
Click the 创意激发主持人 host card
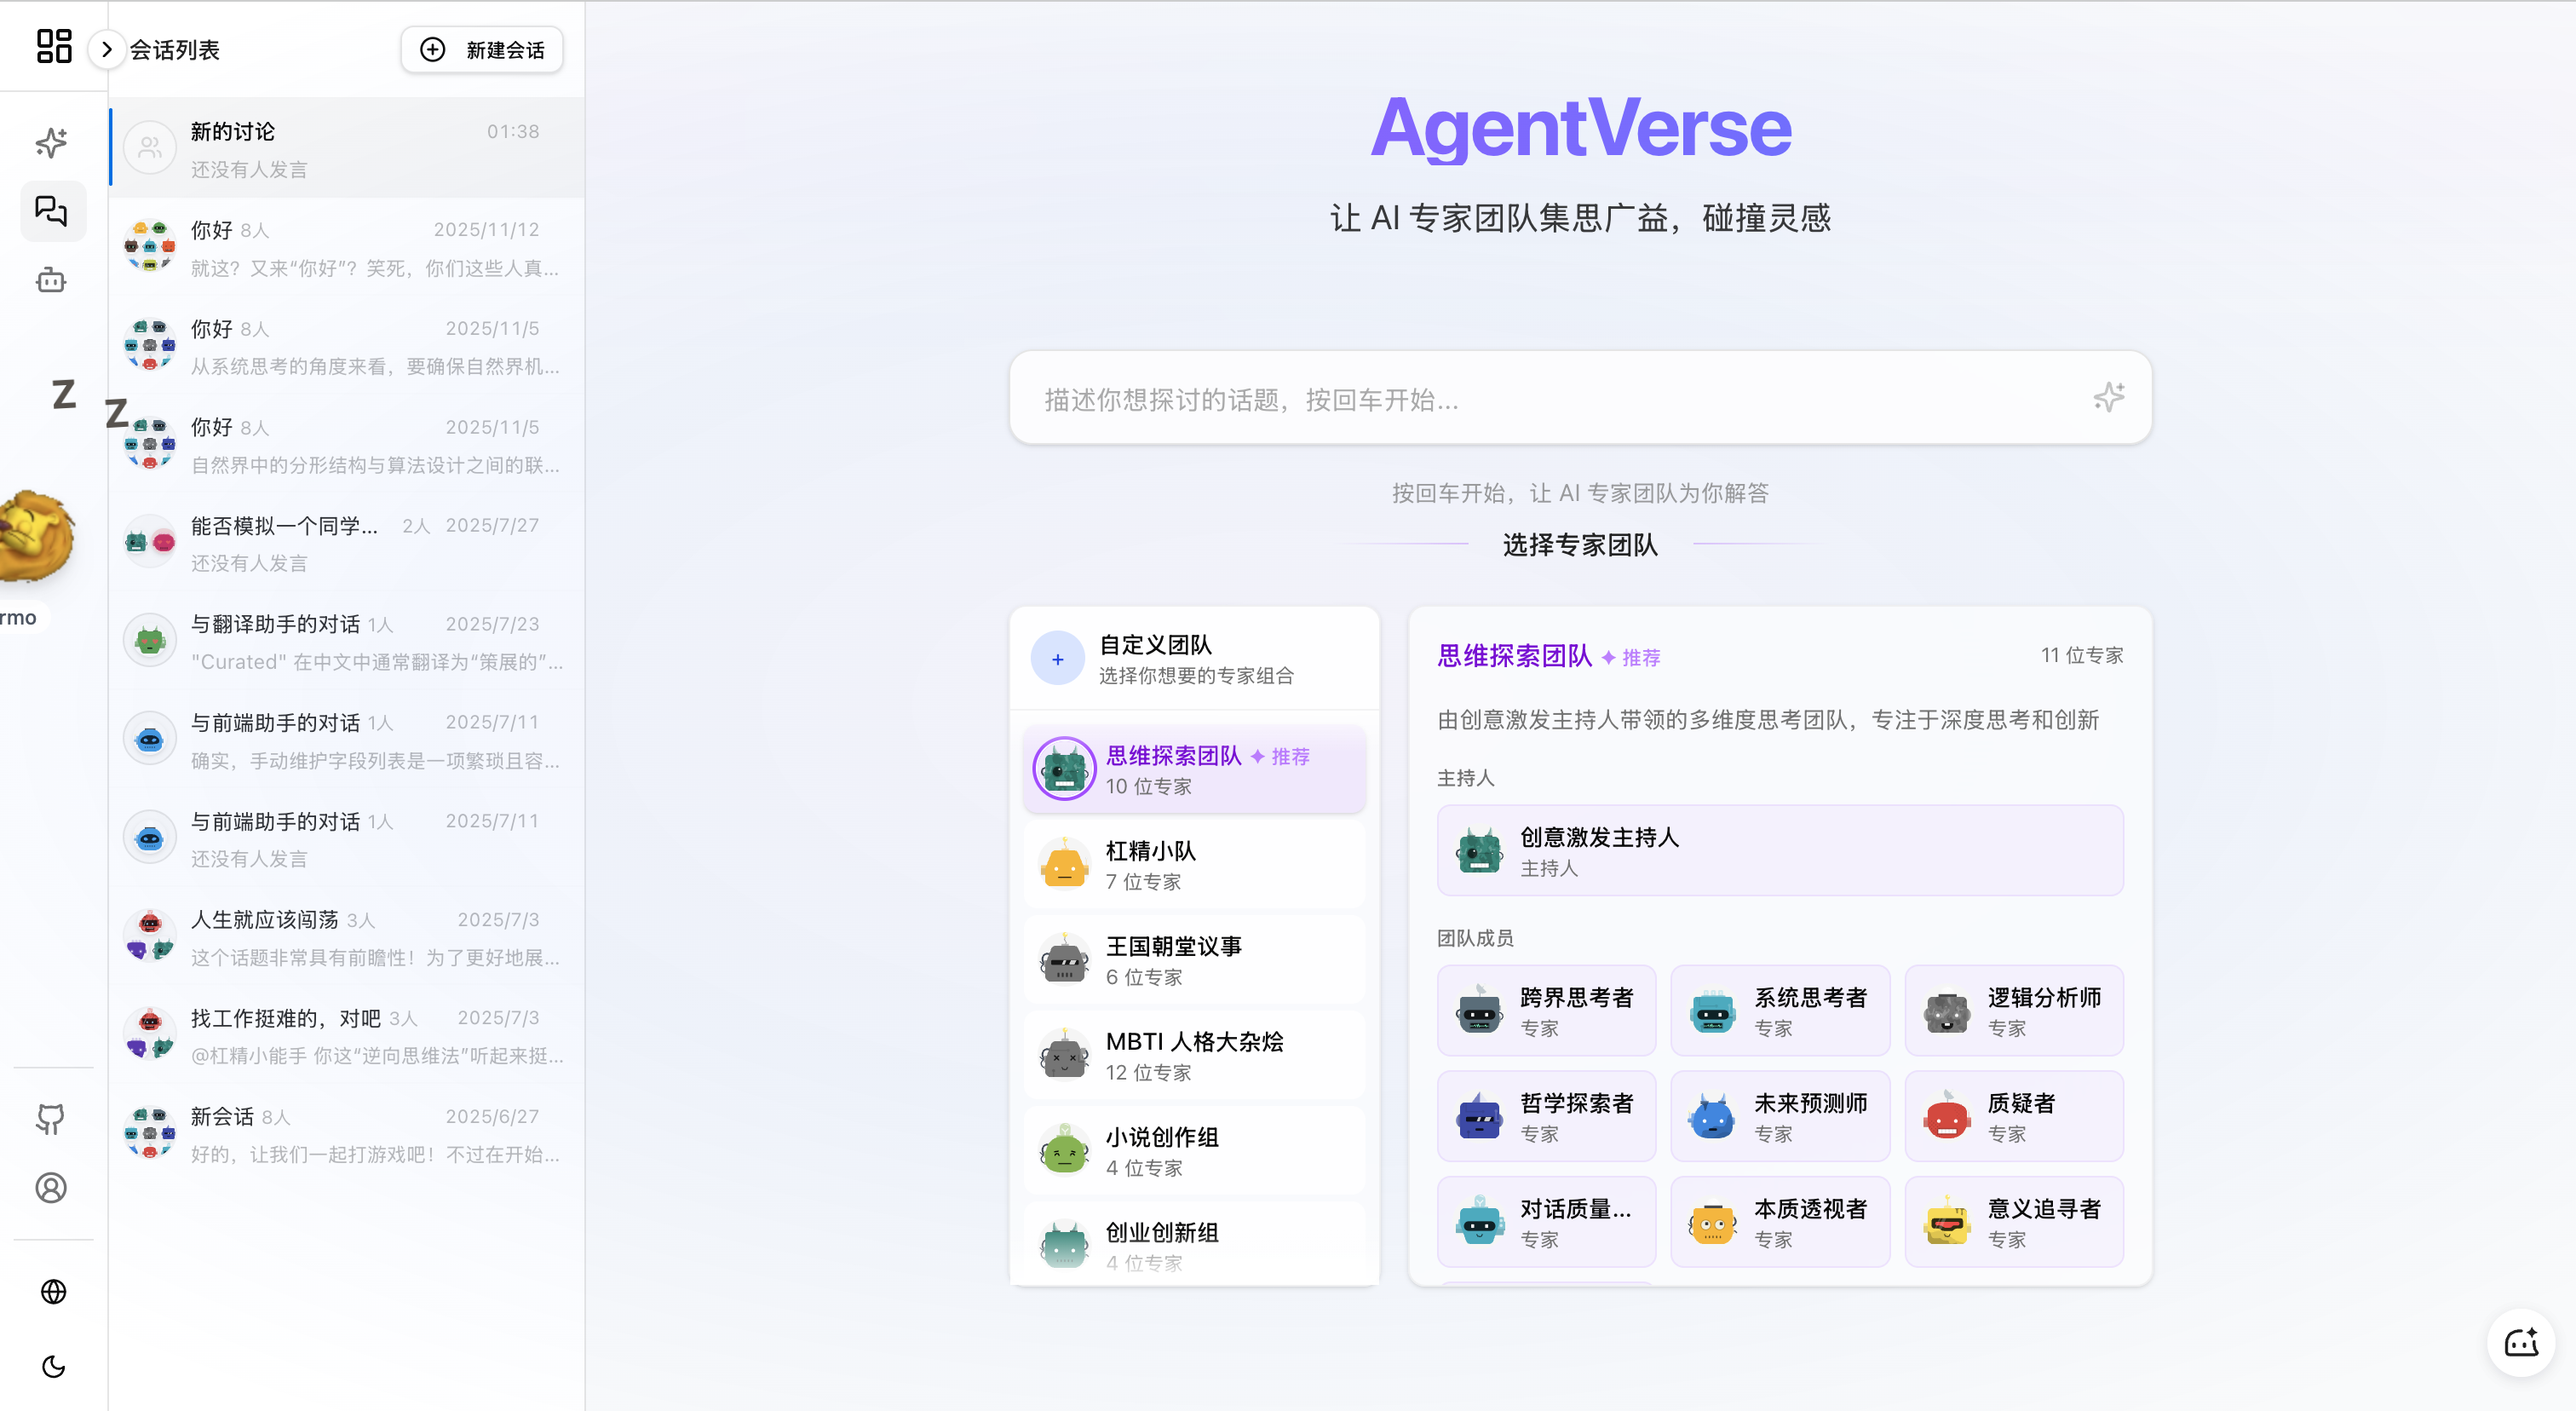pyautogui.click(x=1780, y=850)
